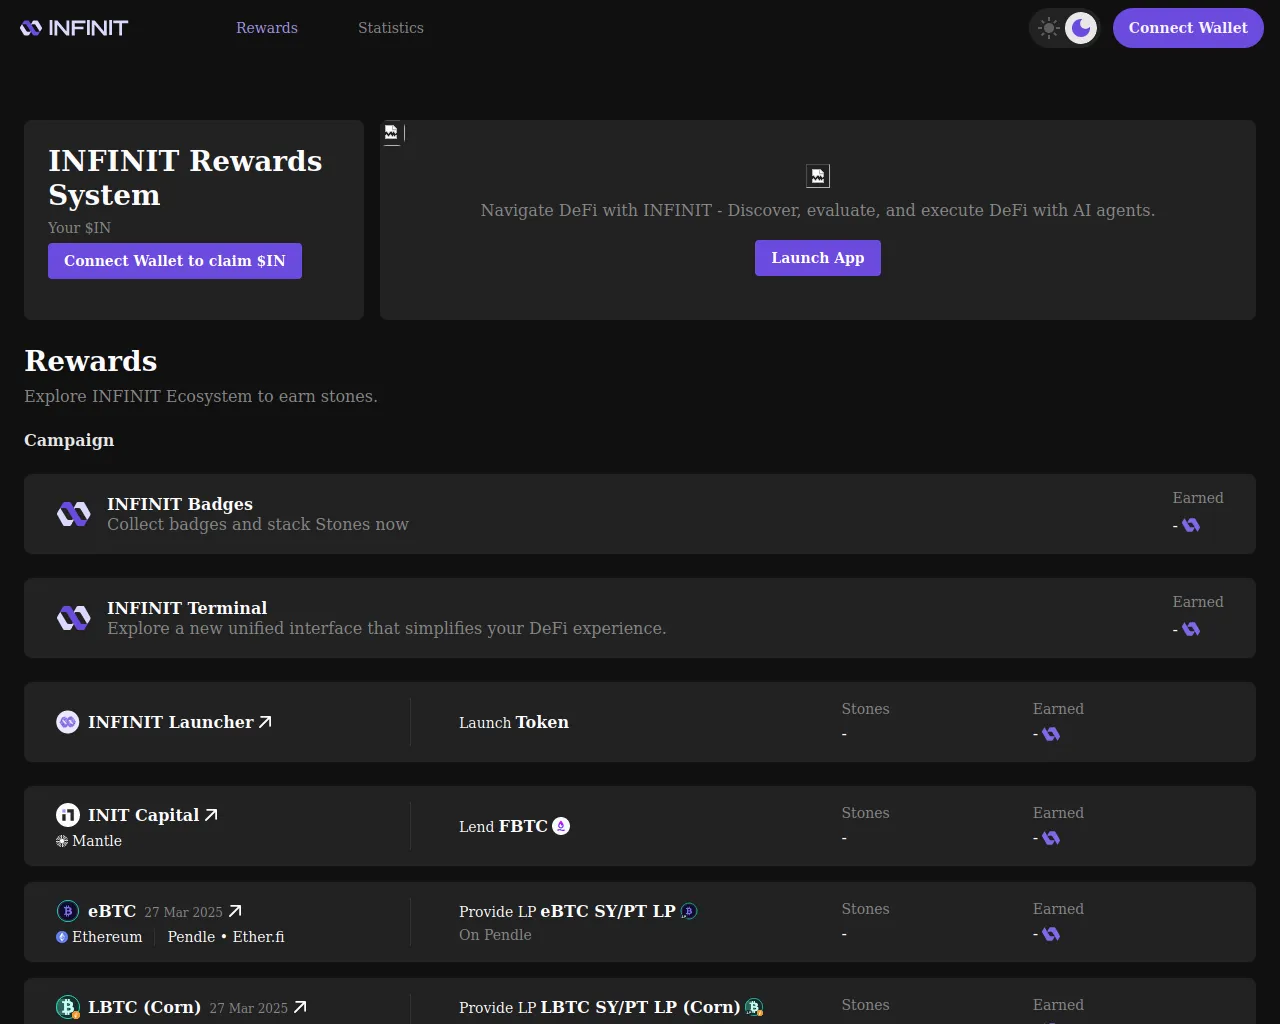Click 'Provide LP eBTC SY/PT LP' text

click(567, 911)
